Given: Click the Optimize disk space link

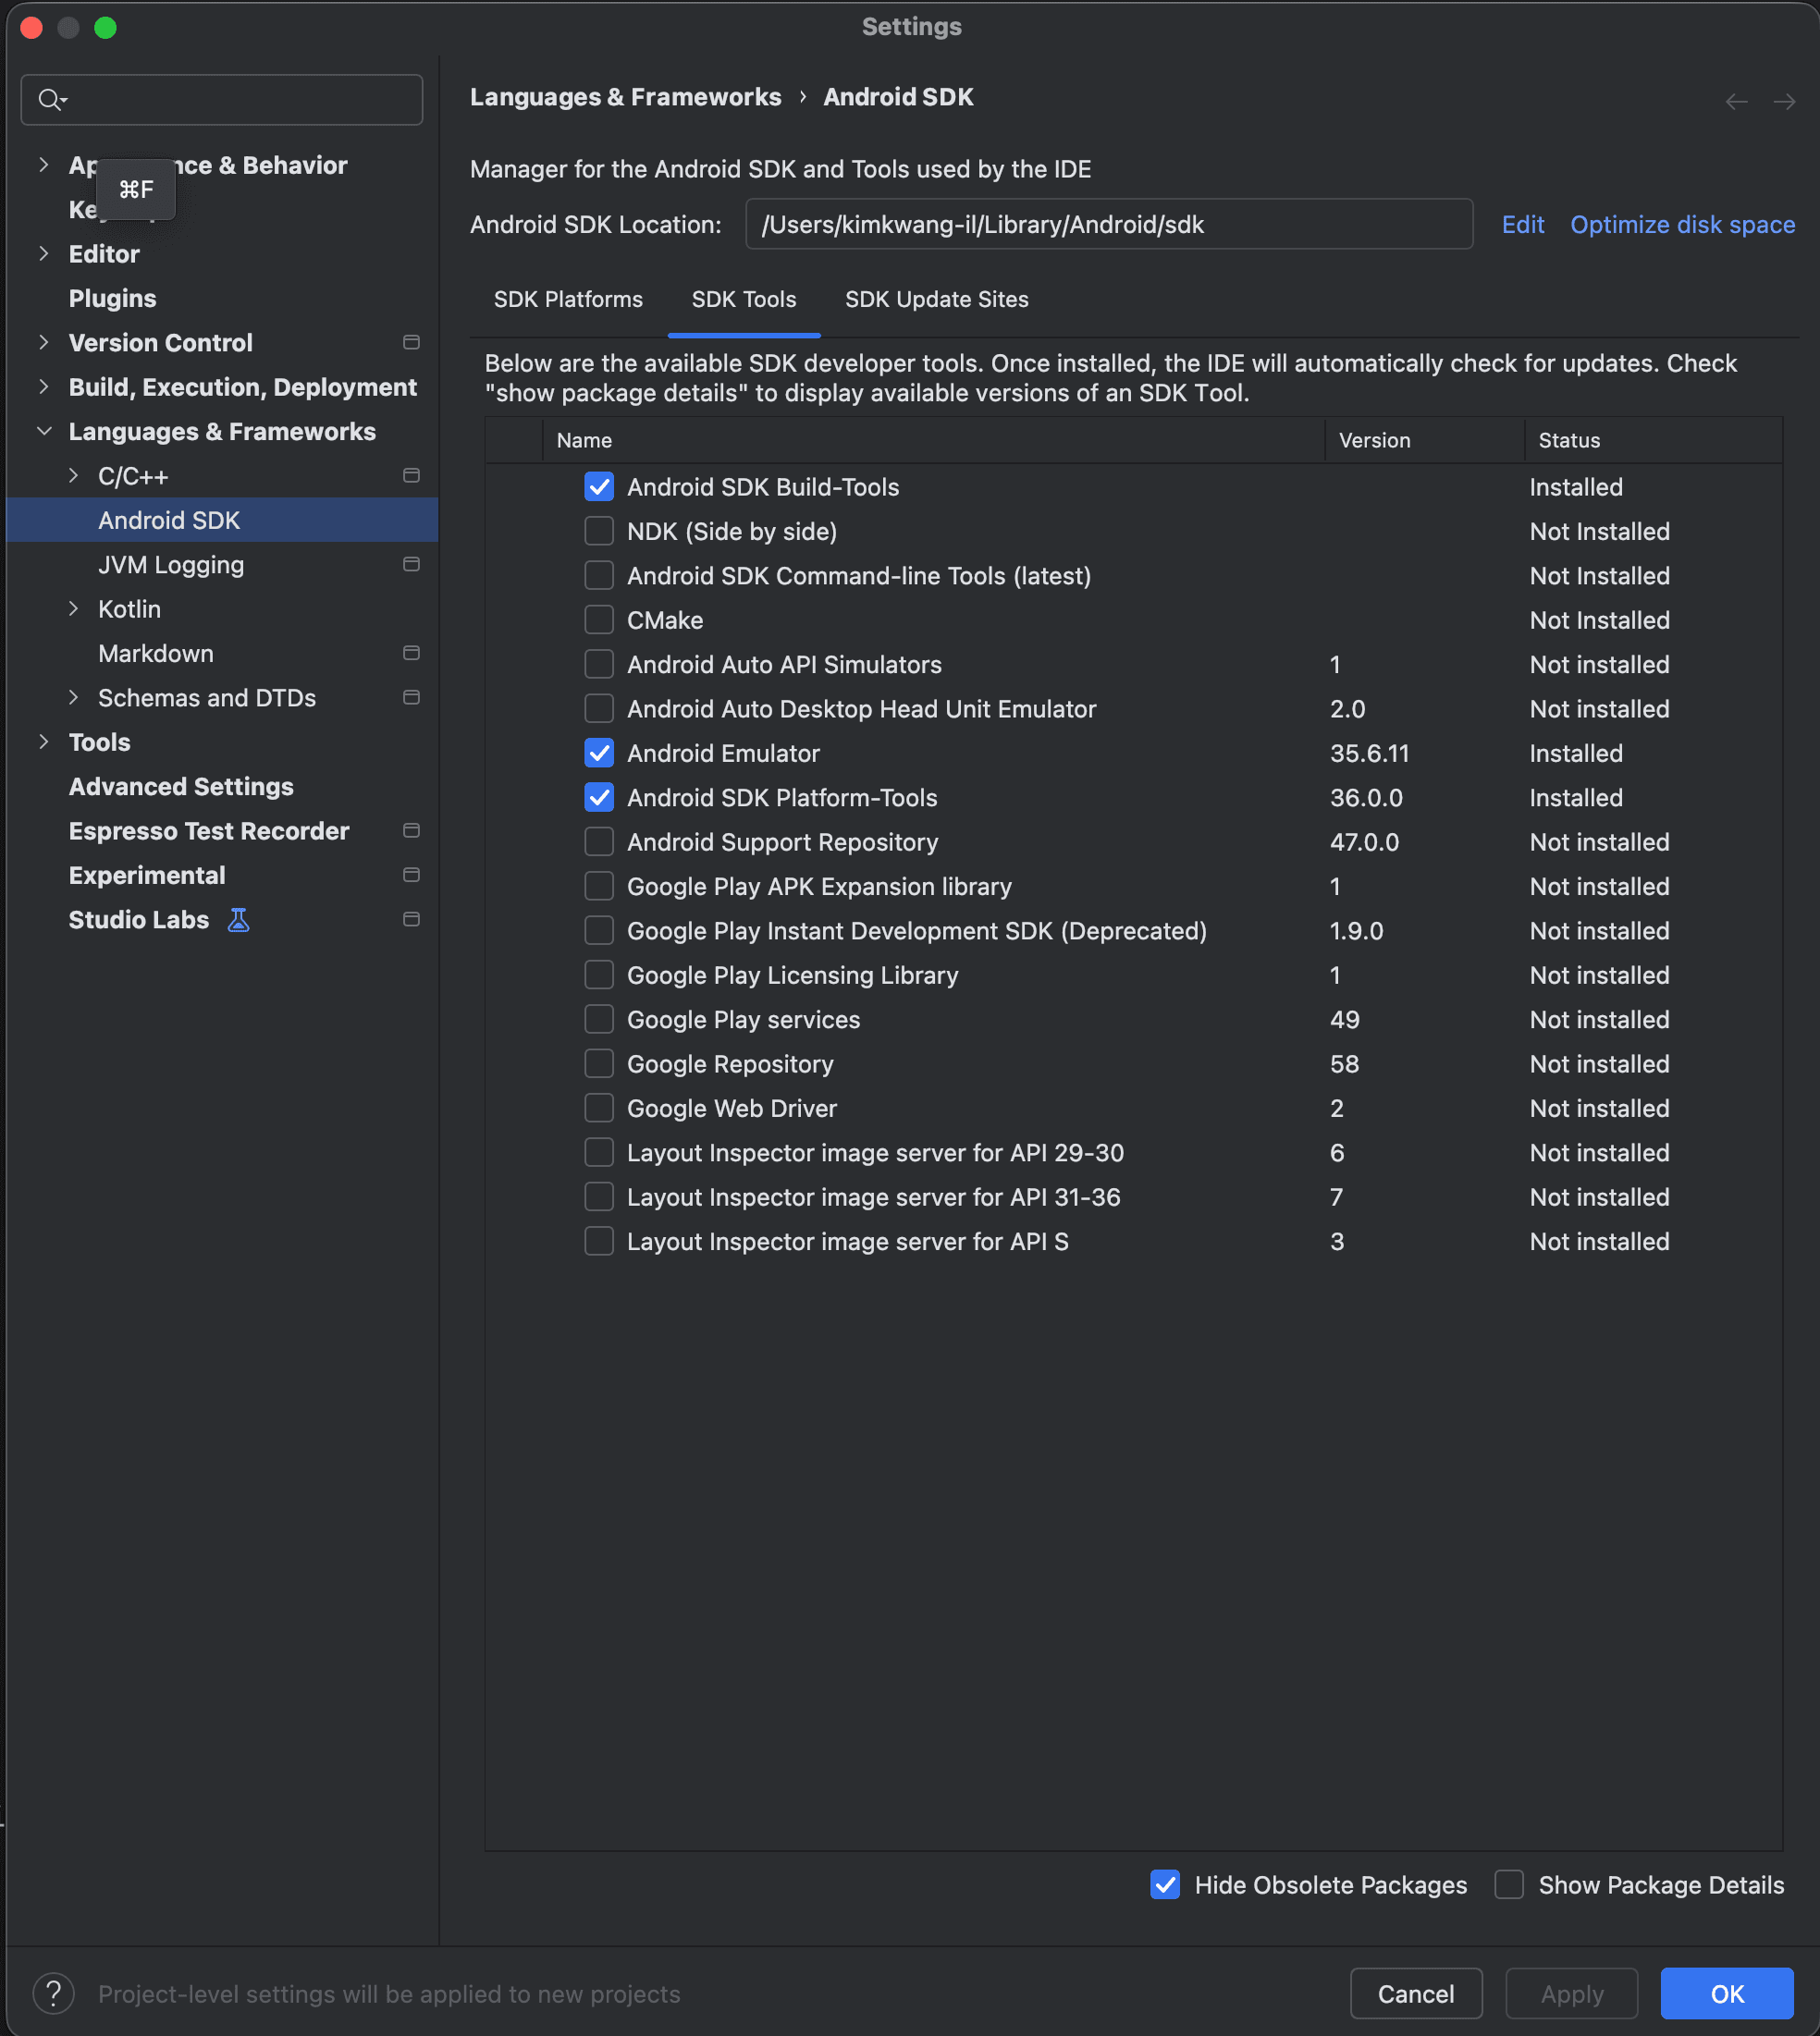Looking at the screenshot, I should point(1682,224).
